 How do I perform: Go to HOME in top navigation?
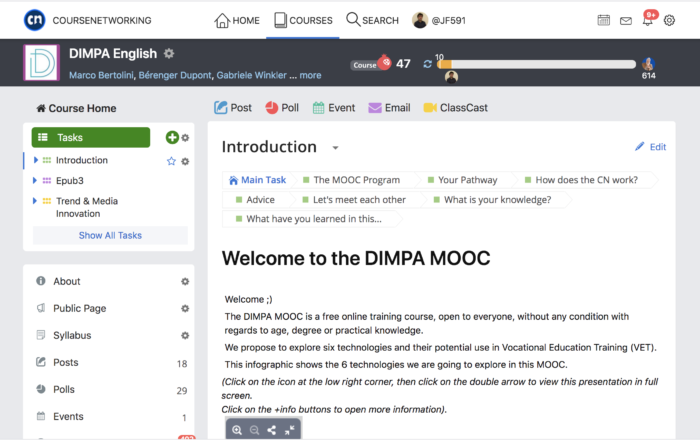[237, 21]
